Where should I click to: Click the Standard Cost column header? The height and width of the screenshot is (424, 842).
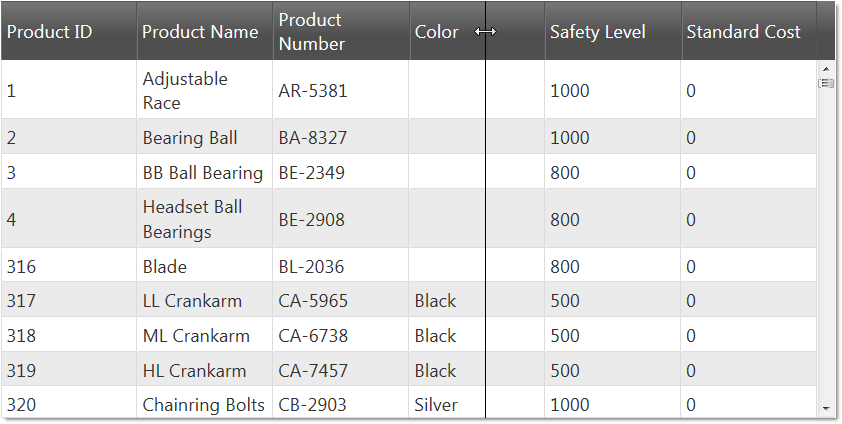pyautogui.click(x=743, y=32)
